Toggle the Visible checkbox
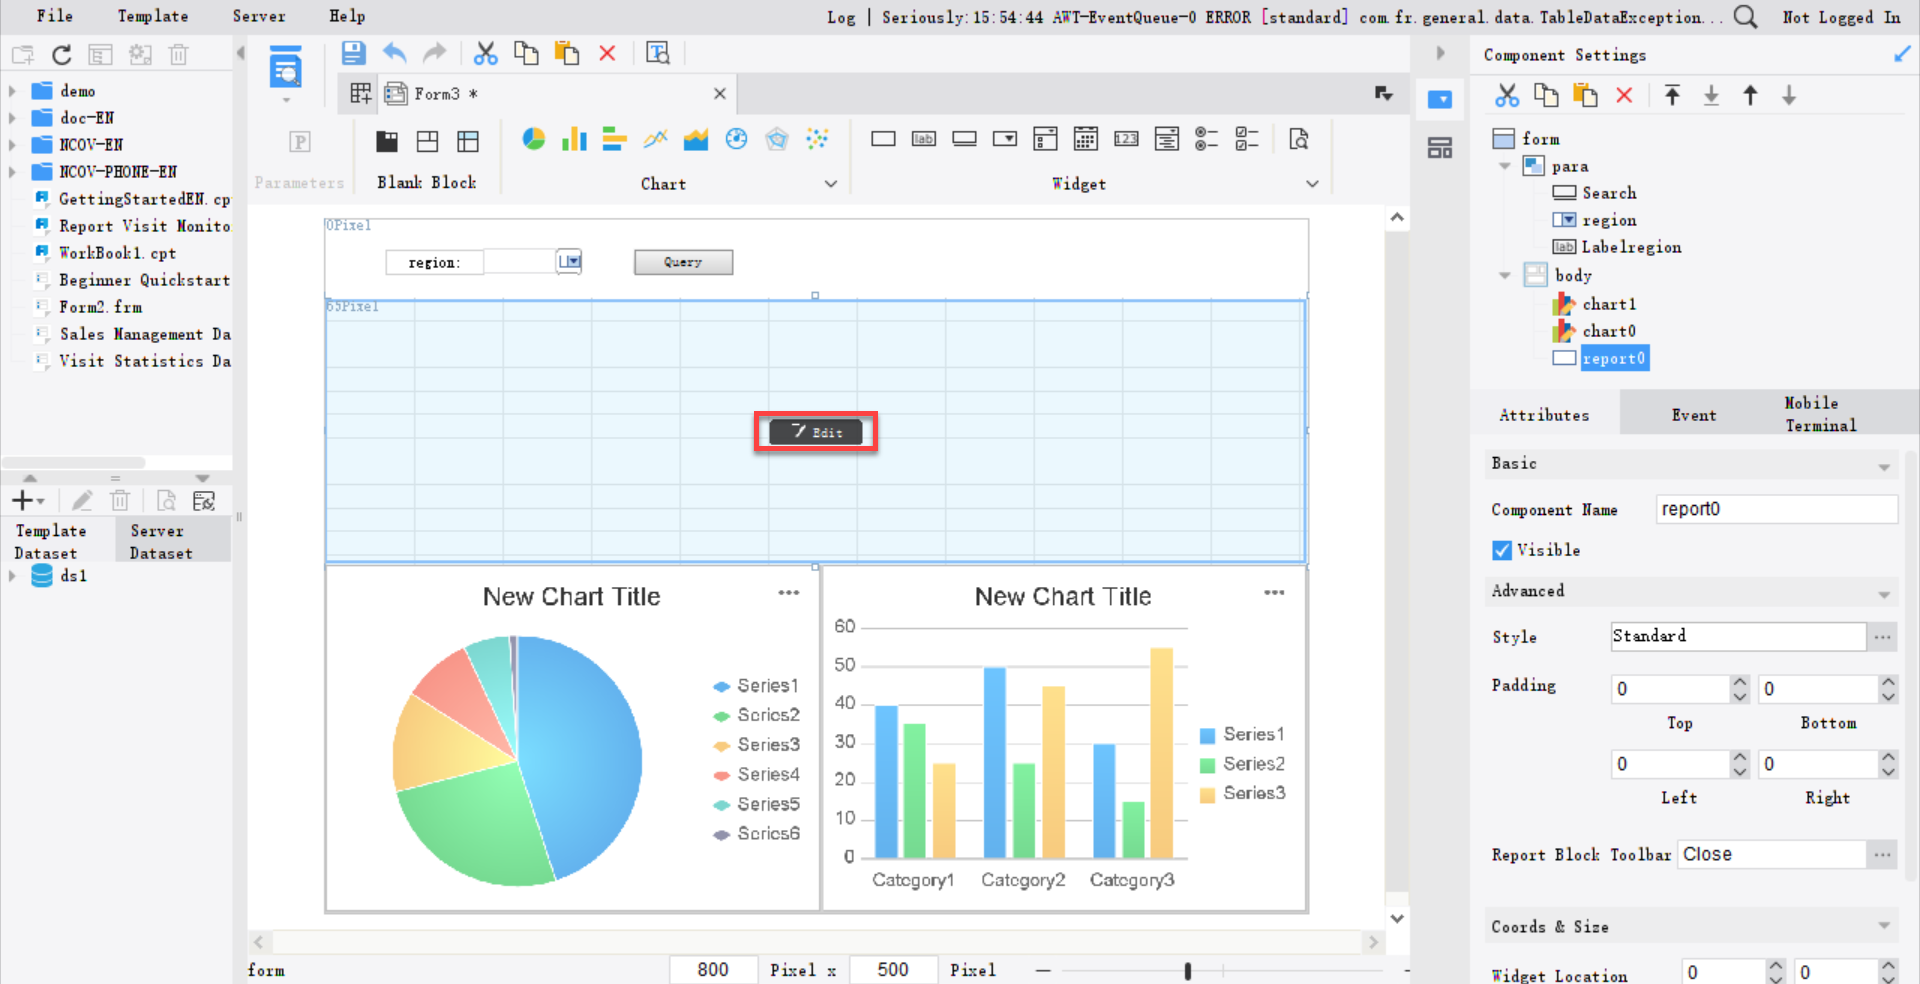The width and height of the screenshot is (1920, 984). (x=1502, y=550)
